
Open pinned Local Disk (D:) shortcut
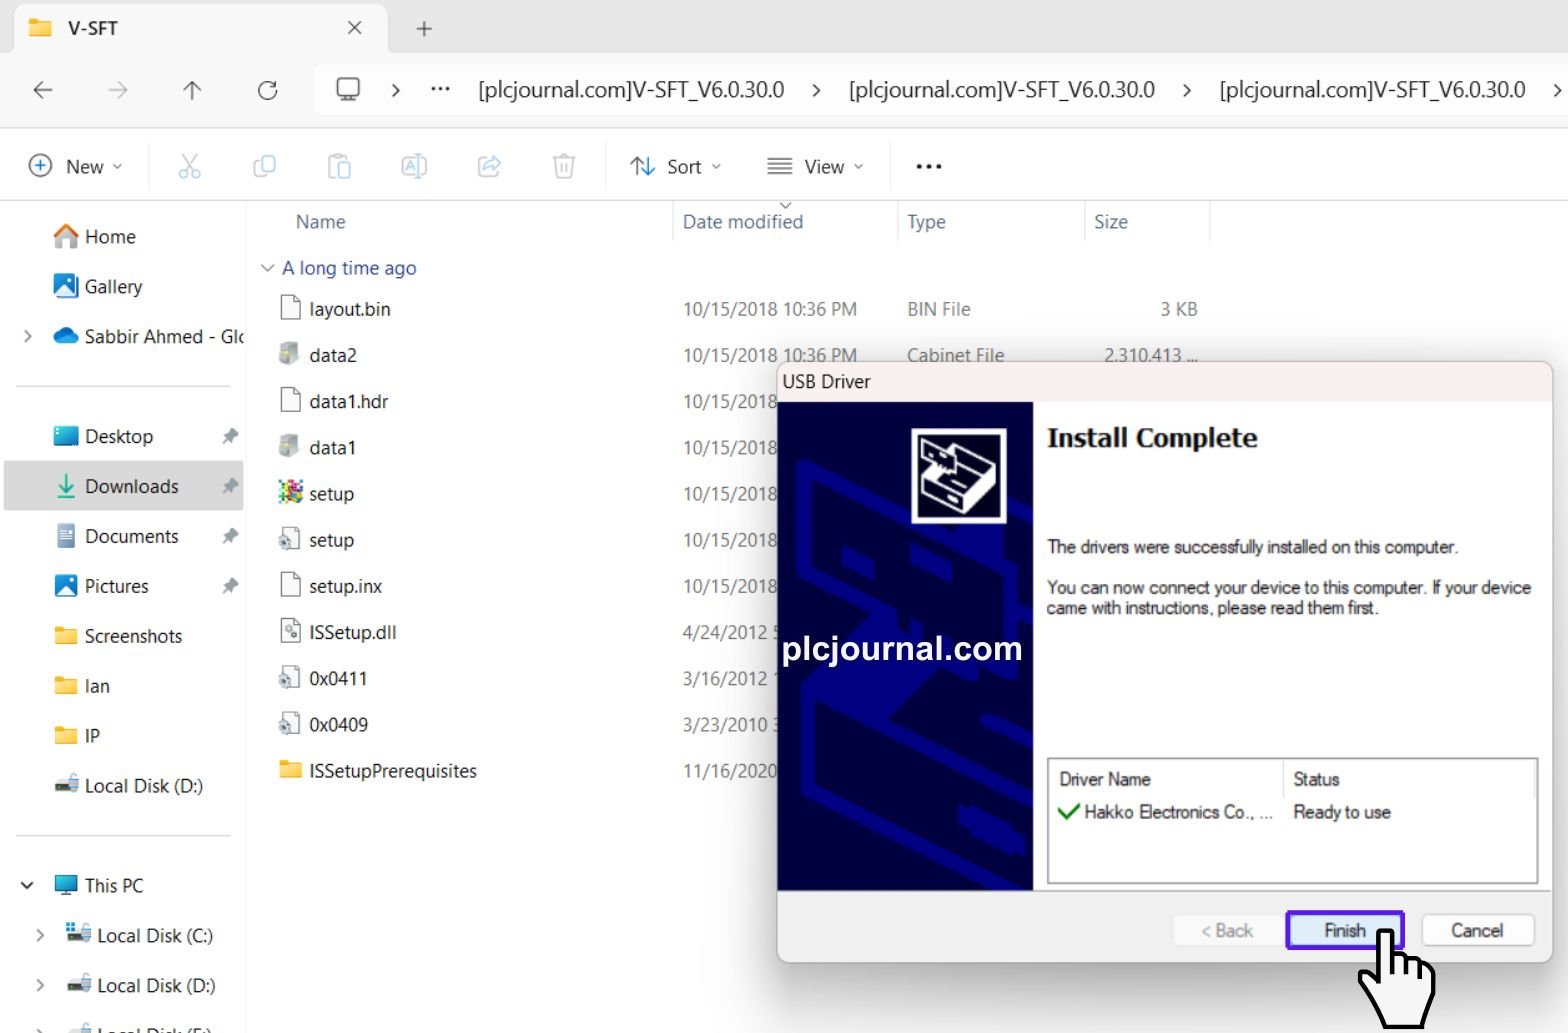[x=143, y=787]
